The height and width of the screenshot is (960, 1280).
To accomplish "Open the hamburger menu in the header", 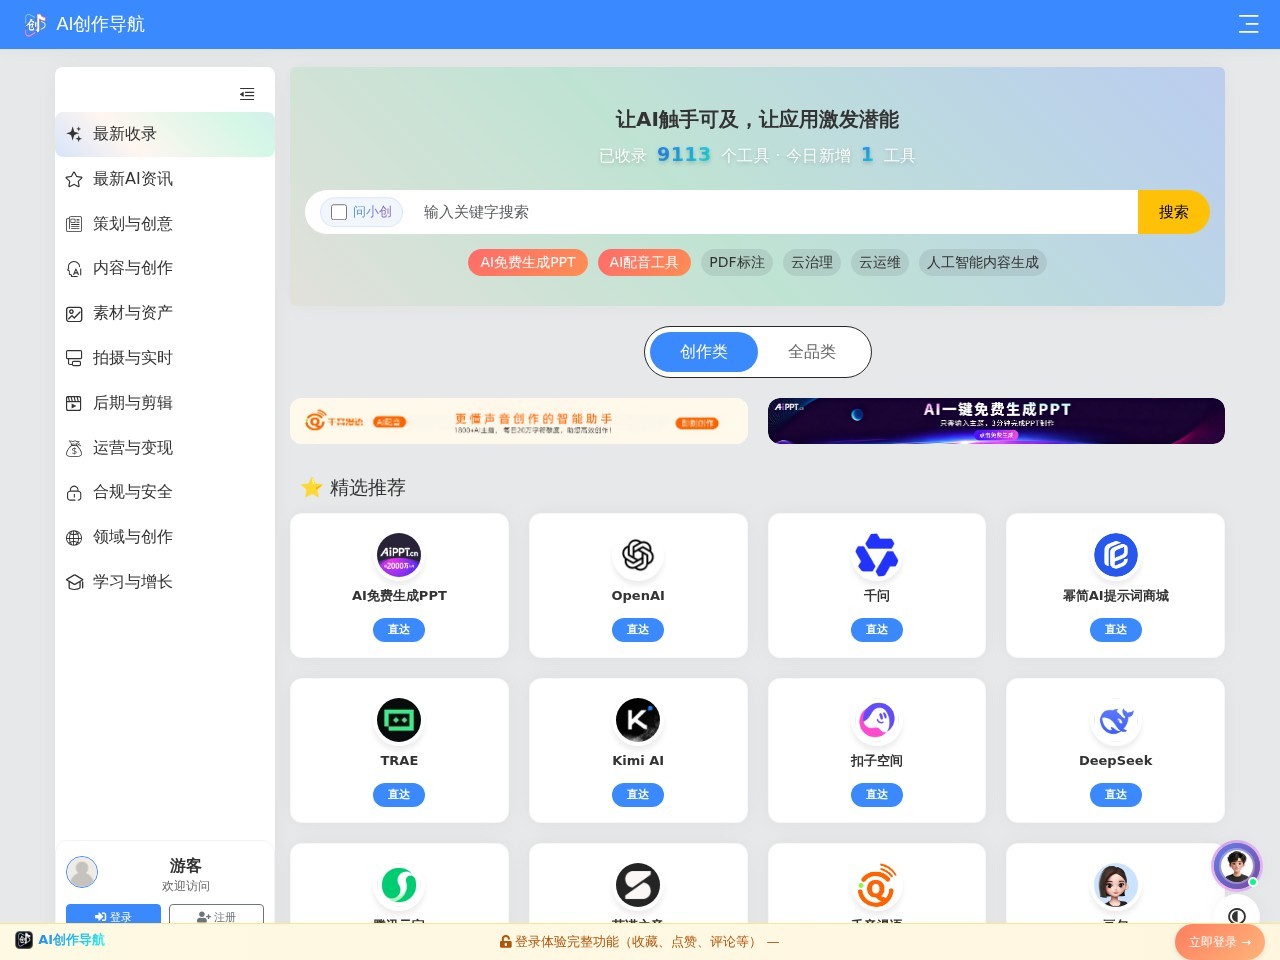I will [x=1248, y=24].
